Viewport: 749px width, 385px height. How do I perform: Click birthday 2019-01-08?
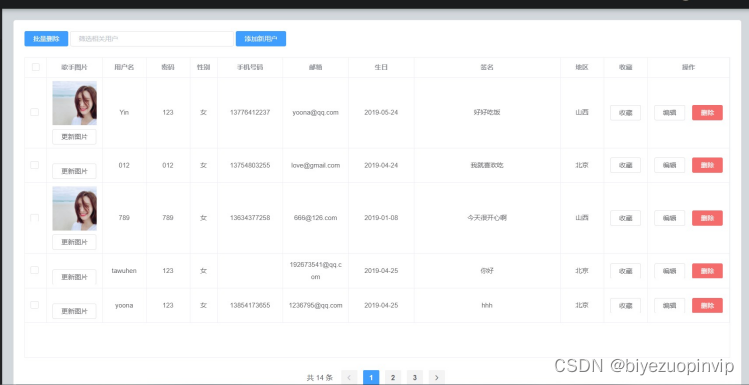pyautogui.click(x=381, y=218)
